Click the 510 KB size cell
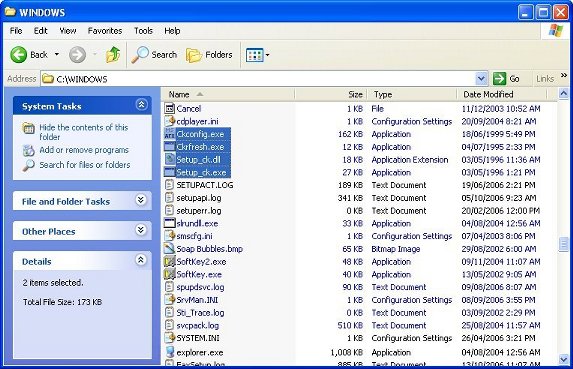The height and width of the screenshot is (369, 573). pyautogui.click(x=350, y=325)
